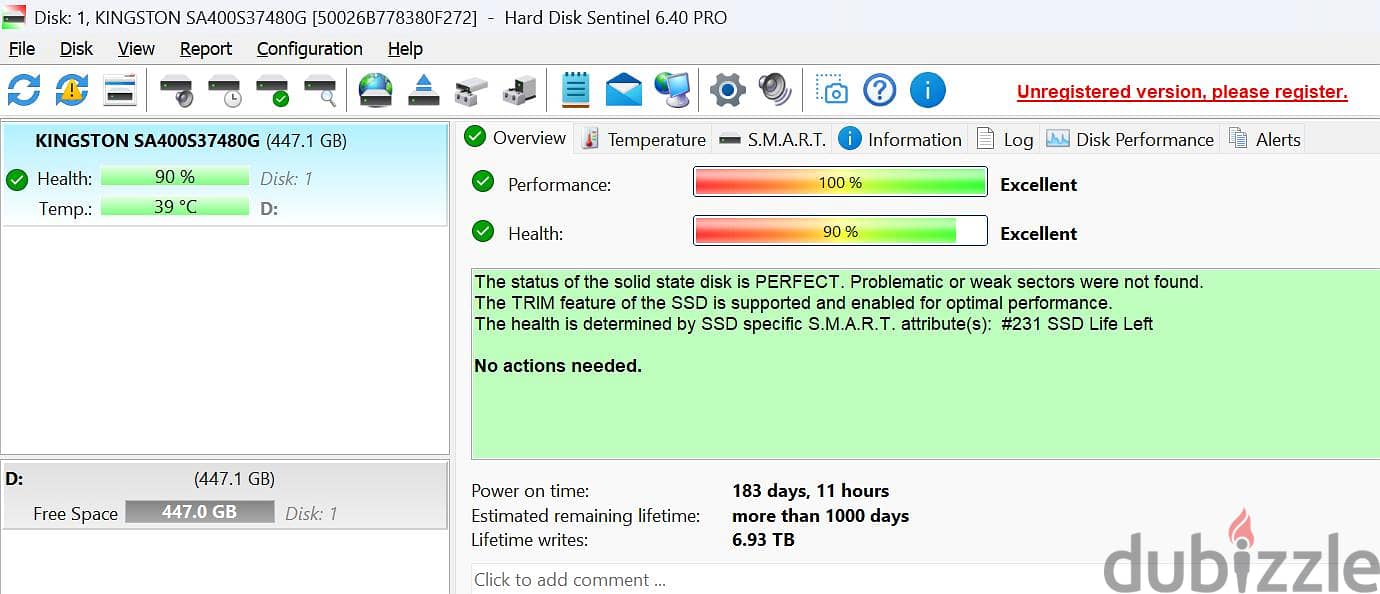Click the disk with magnifier surface test icon
The image size is (1380, 594).
click(x=321, y=90)
